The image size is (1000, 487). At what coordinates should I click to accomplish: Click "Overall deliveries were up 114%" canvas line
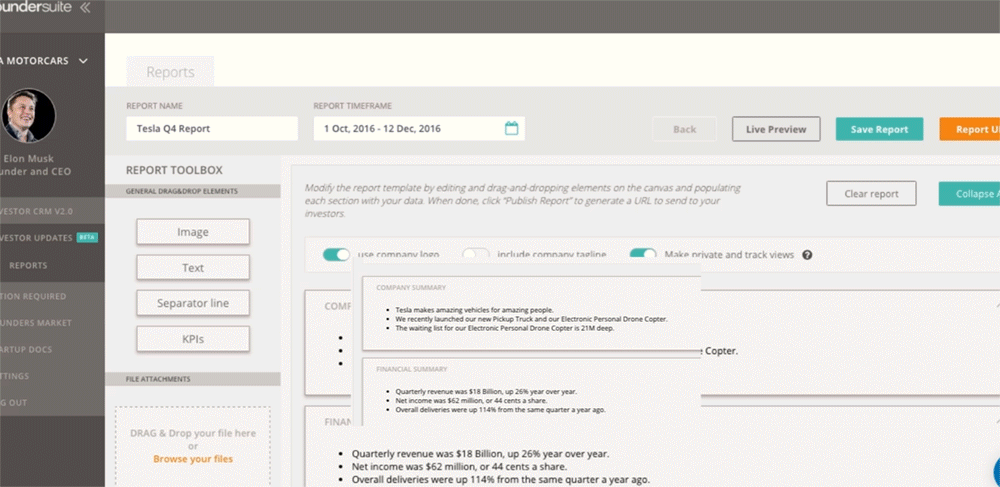pyautogui.click(x=501, y=479)
